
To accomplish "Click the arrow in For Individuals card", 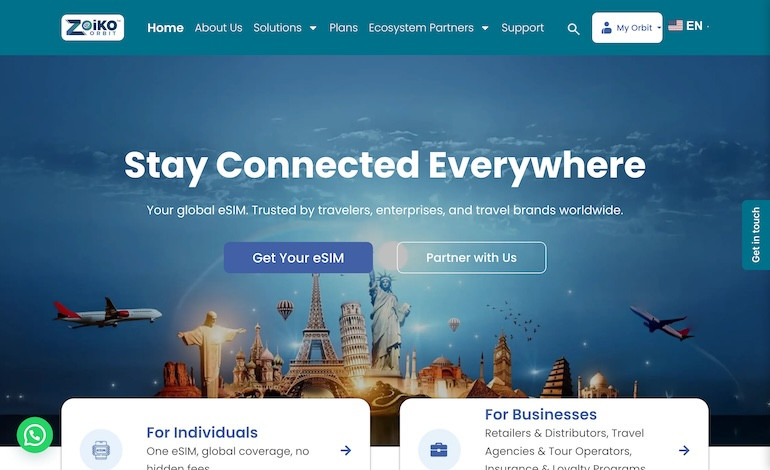I will point(346,450).
